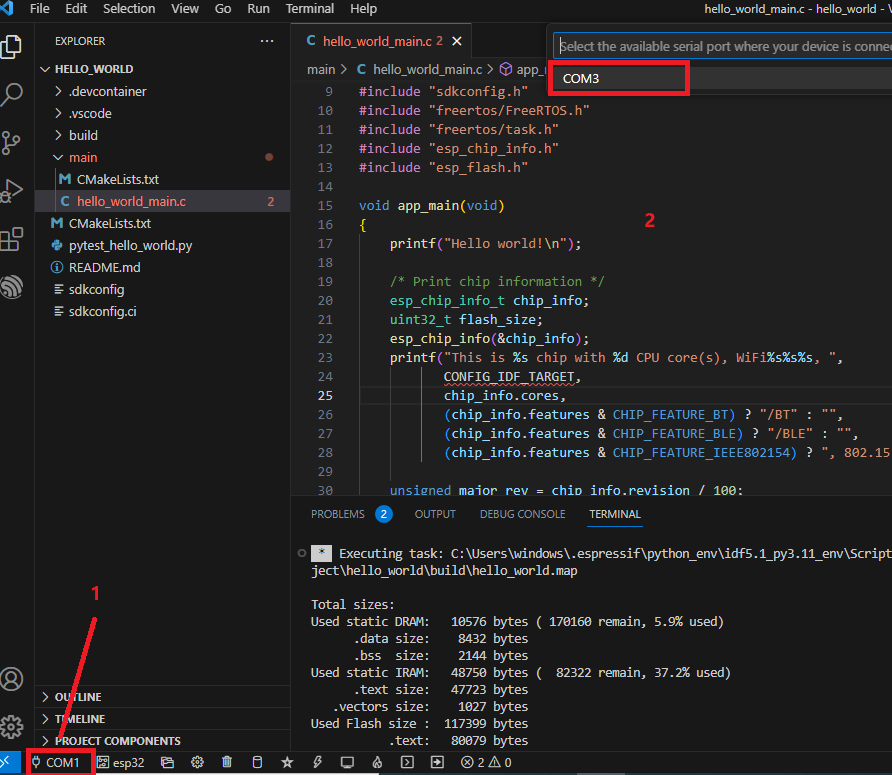This screenshot has width=892, height=775.
Task: Open the sdkconfig.ci file
Action: pyautogui.click(x=163, y=312)
